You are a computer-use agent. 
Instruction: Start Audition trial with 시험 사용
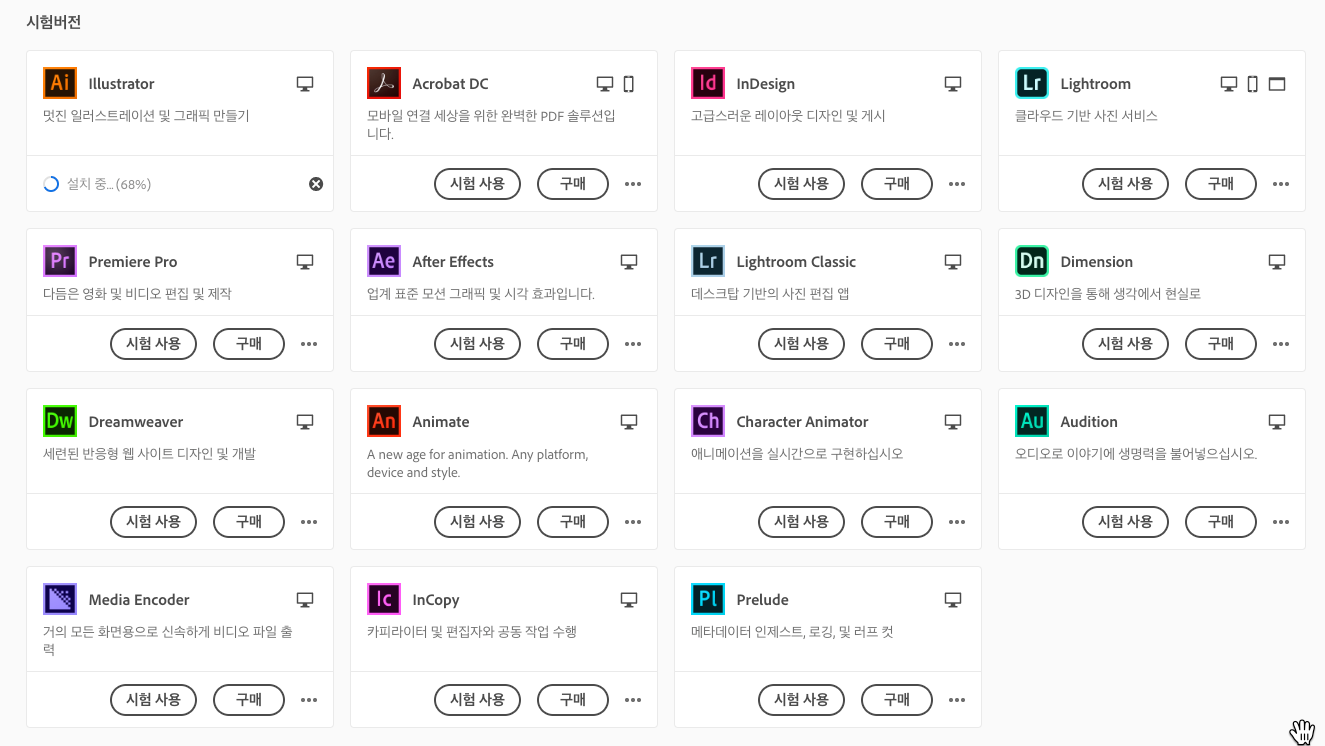click(x=1125, y=522)
